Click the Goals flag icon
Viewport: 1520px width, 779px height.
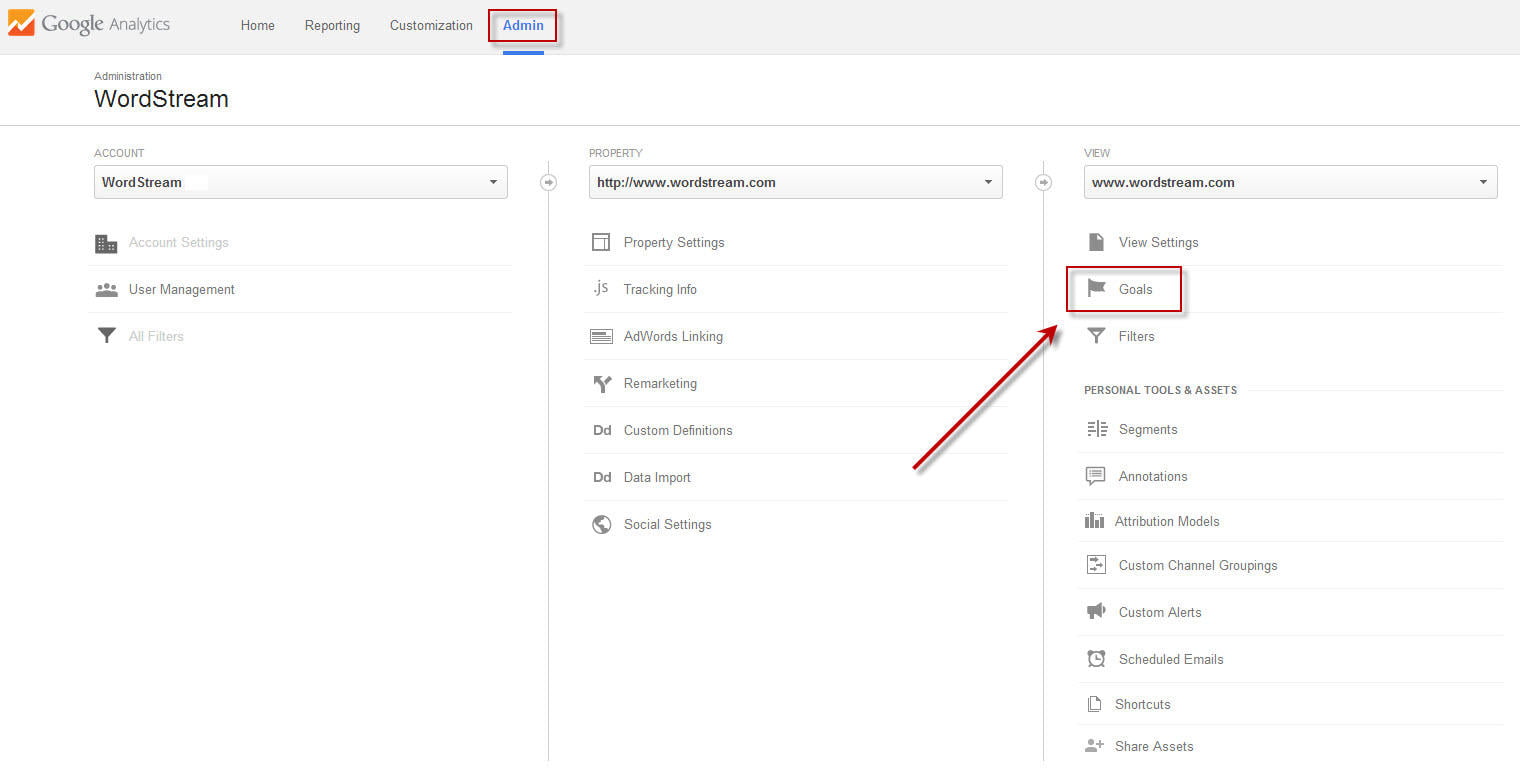coord(1097,289)
